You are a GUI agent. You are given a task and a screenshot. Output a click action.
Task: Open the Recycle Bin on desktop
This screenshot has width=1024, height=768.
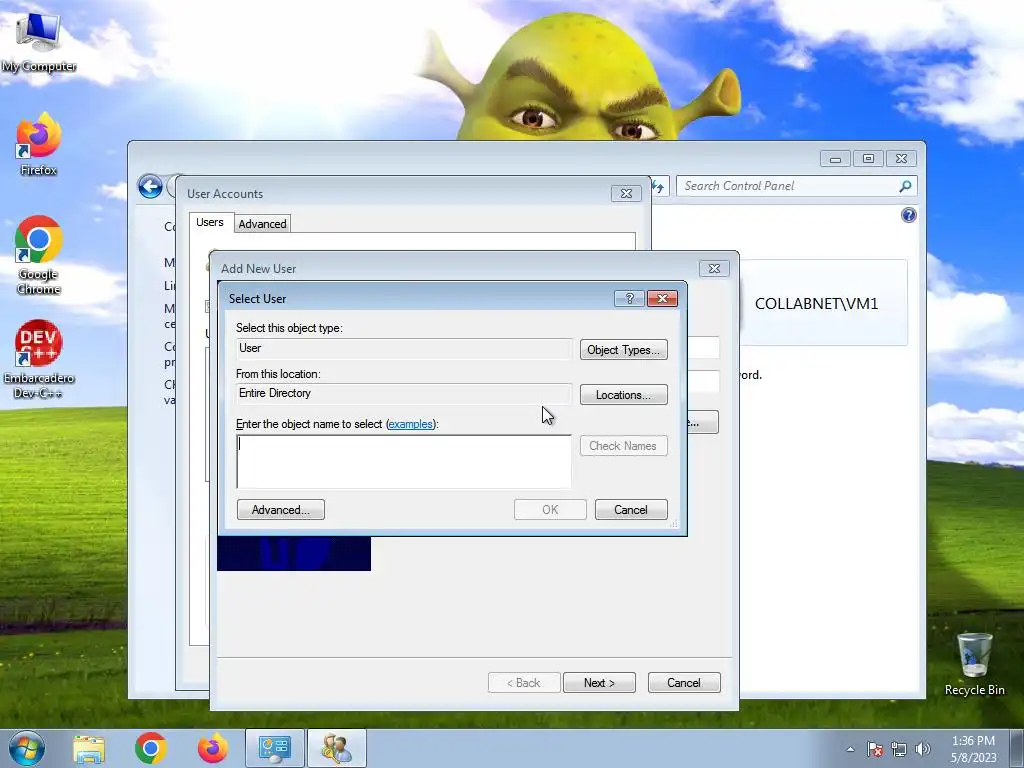click(x=974, y=664)
